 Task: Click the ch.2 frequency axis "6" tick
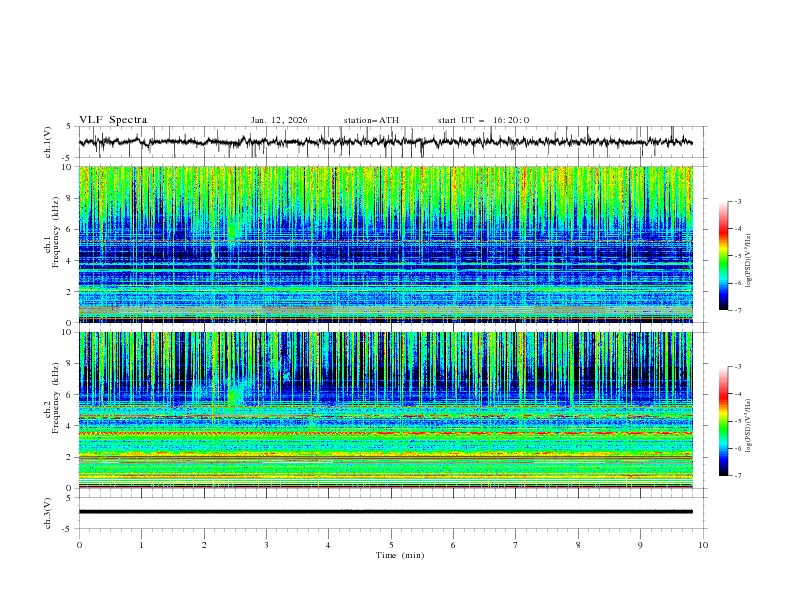[70, 395]
